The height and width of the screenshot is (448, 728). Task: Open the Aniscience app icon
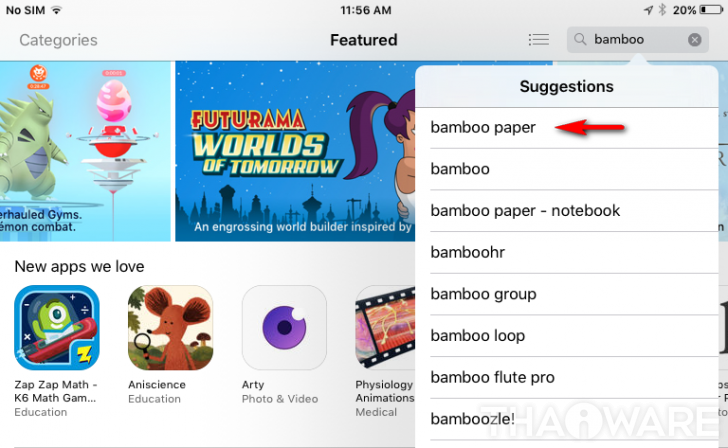click(170, 328)
